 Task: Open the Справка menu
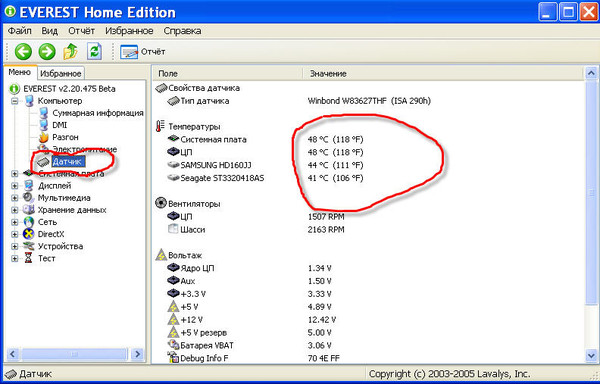pos(182,31)
